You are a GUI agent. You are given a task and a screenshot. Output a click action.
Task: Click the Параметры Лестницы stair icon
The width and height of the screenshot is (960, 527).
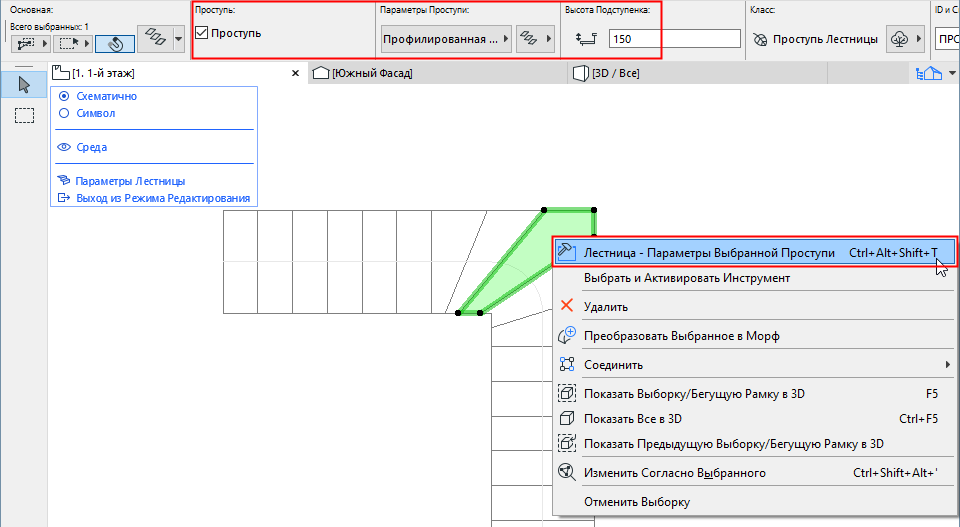[x=64, y=181]
